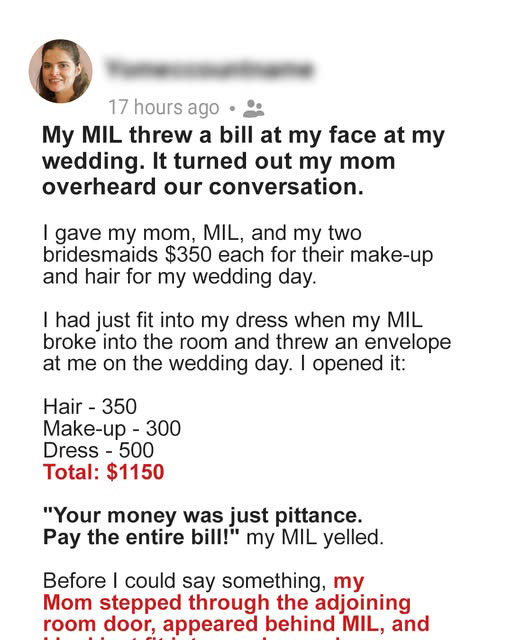Click the text "broke into the room and threw an envelope"
Image resolution: width=512 pixels, height=640 pixels.
point(247,342)
